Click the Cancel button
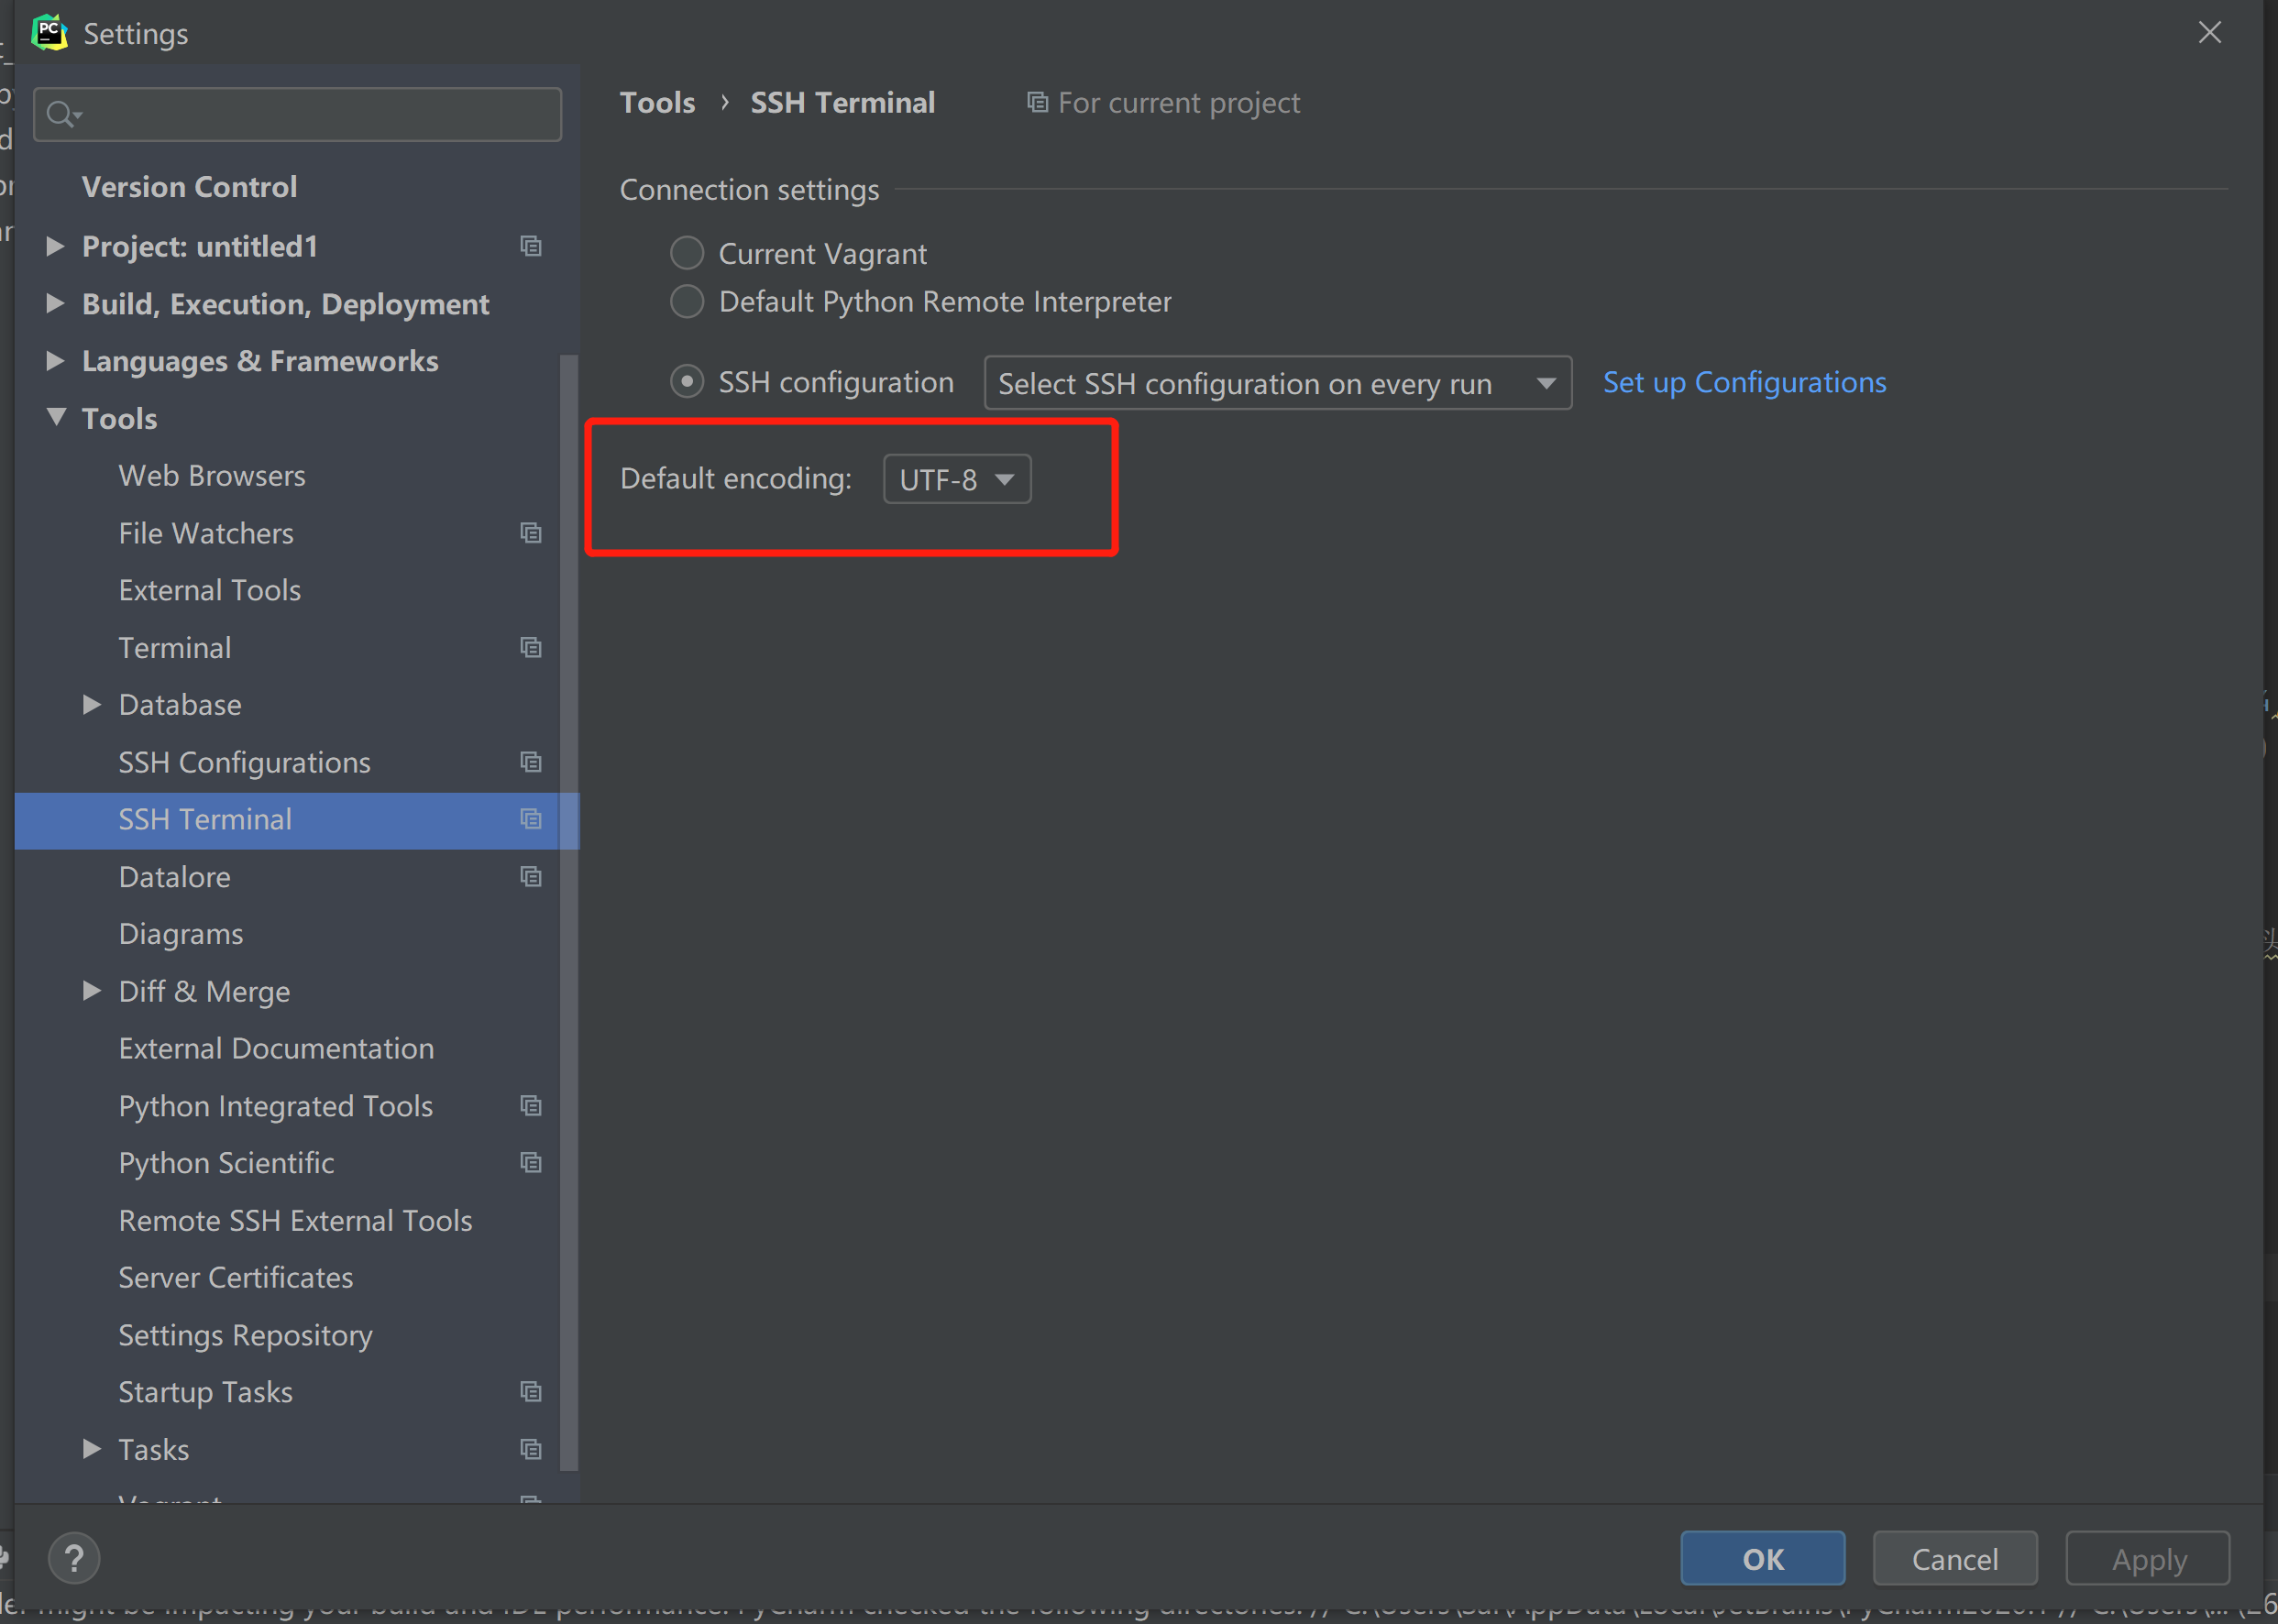The image size is (2278, 1624). click(1955, 1558)
